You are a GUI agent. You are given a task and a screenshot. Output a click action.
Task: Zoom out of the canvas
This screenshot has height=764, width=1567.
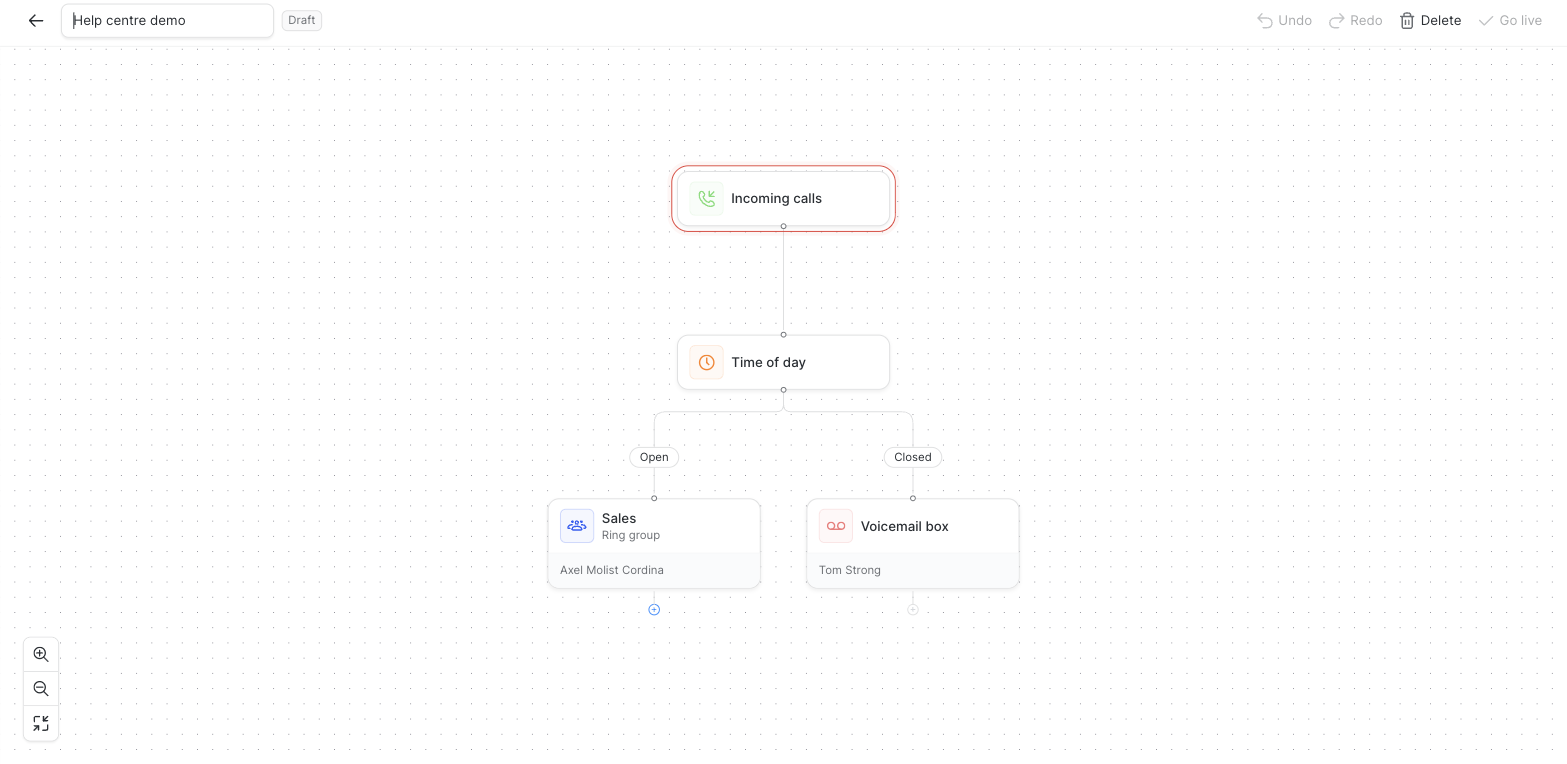[41, 688]
